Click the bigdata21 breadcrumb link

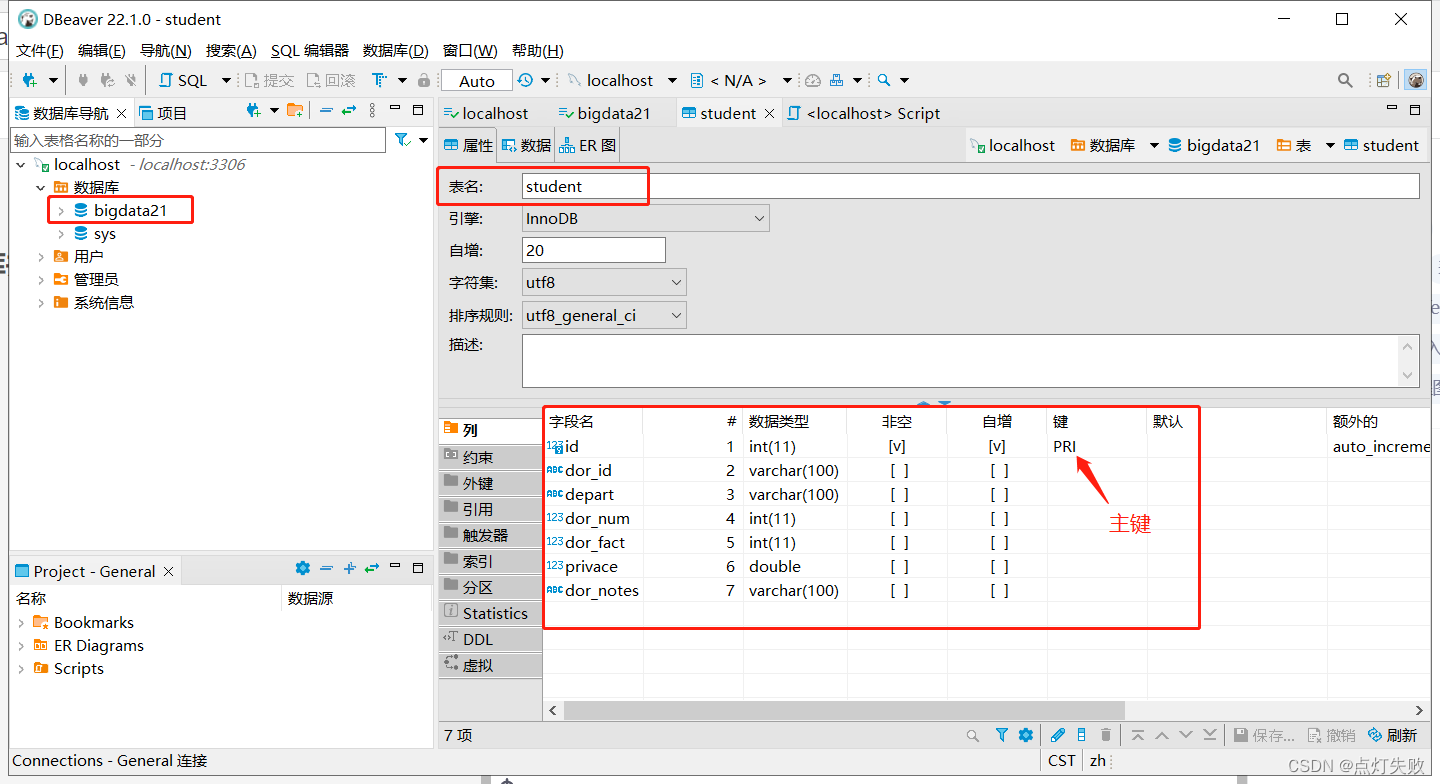click(x=1213, y=145)
